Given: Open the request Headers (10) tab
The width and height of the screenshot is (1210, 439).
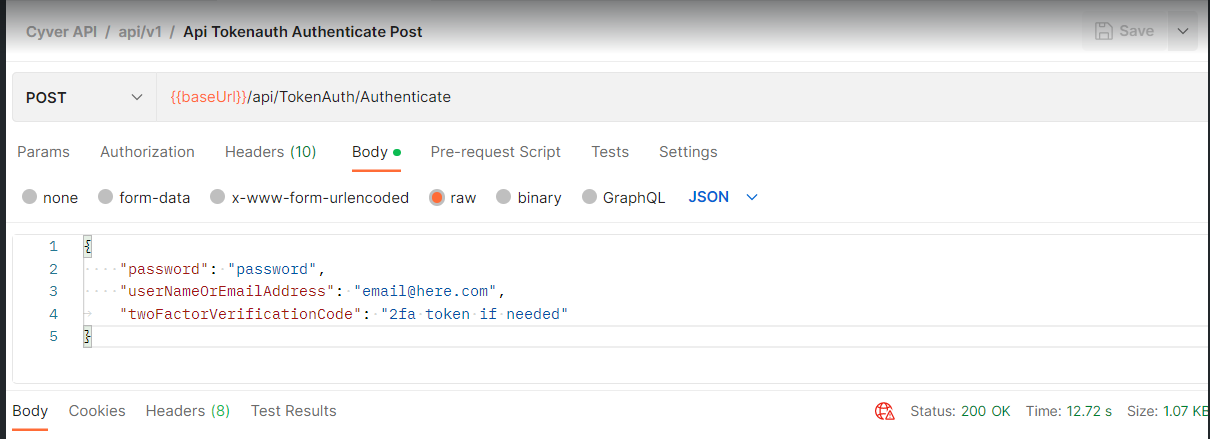Looking at the screenshot, I should pyautogui.click(x=270, y=152).
